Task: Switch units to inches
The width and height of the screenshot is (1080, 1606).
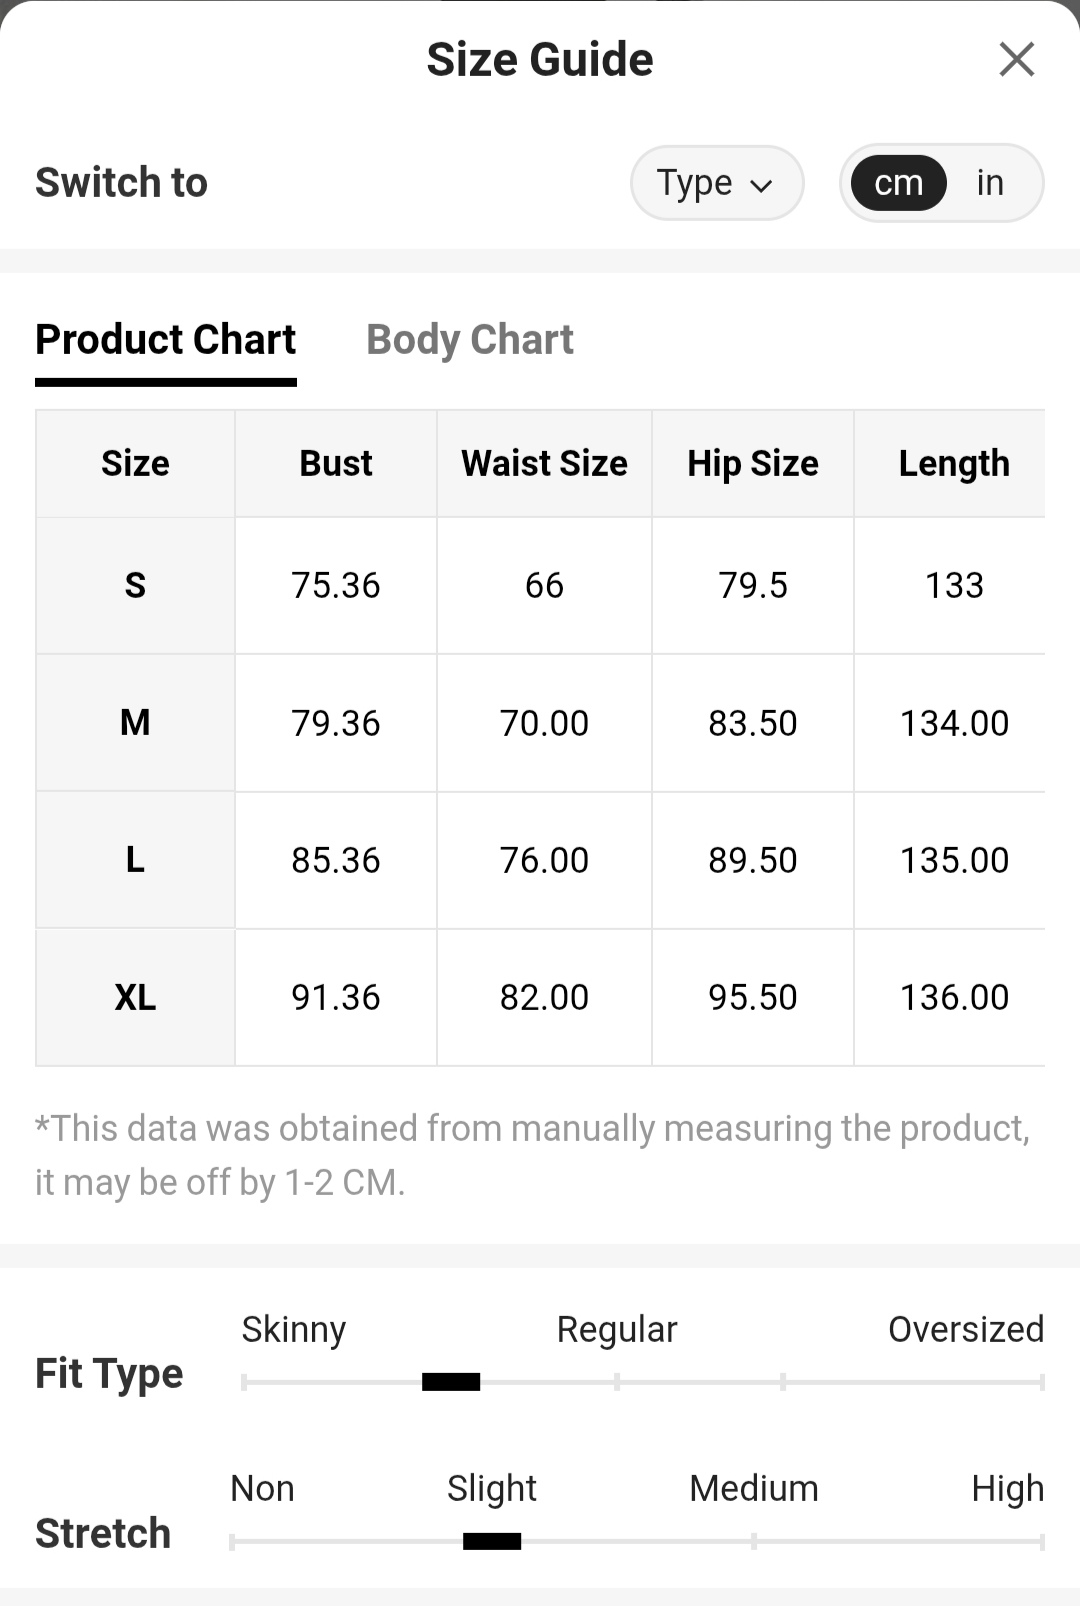Action: (990, 183)
